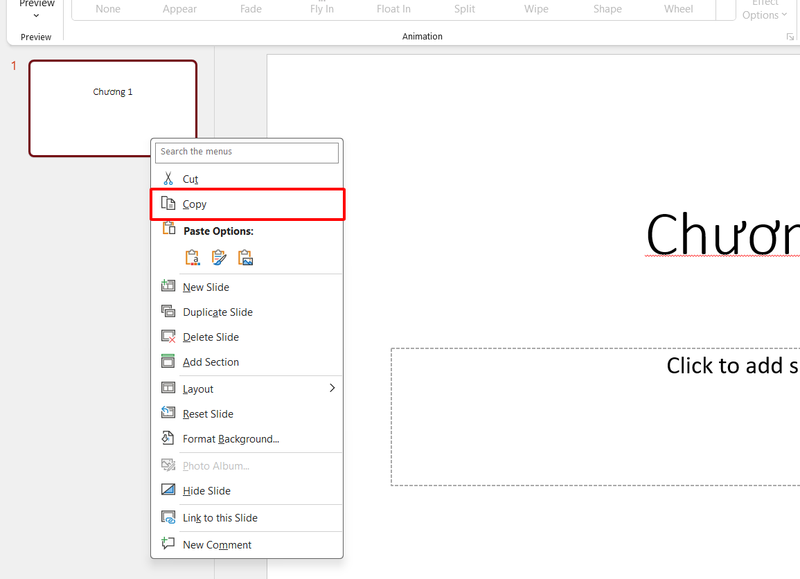Choose Paste with Destination Theme icon
The height and width of the screenshot is (579, 800).
click(x=192, y=258)
